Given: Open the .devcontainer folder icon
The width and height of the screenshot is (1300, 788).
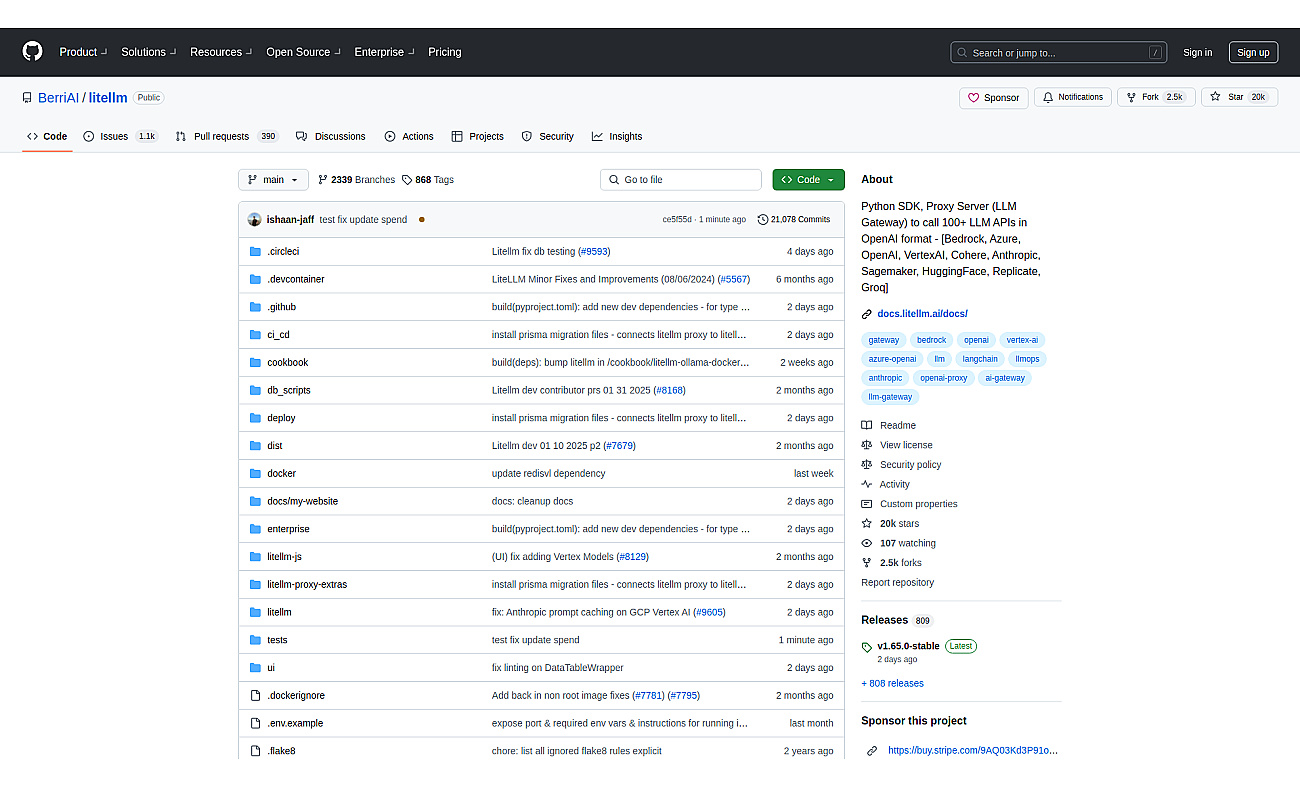Looking at the screenshot, I should click(x=255, y=279).
